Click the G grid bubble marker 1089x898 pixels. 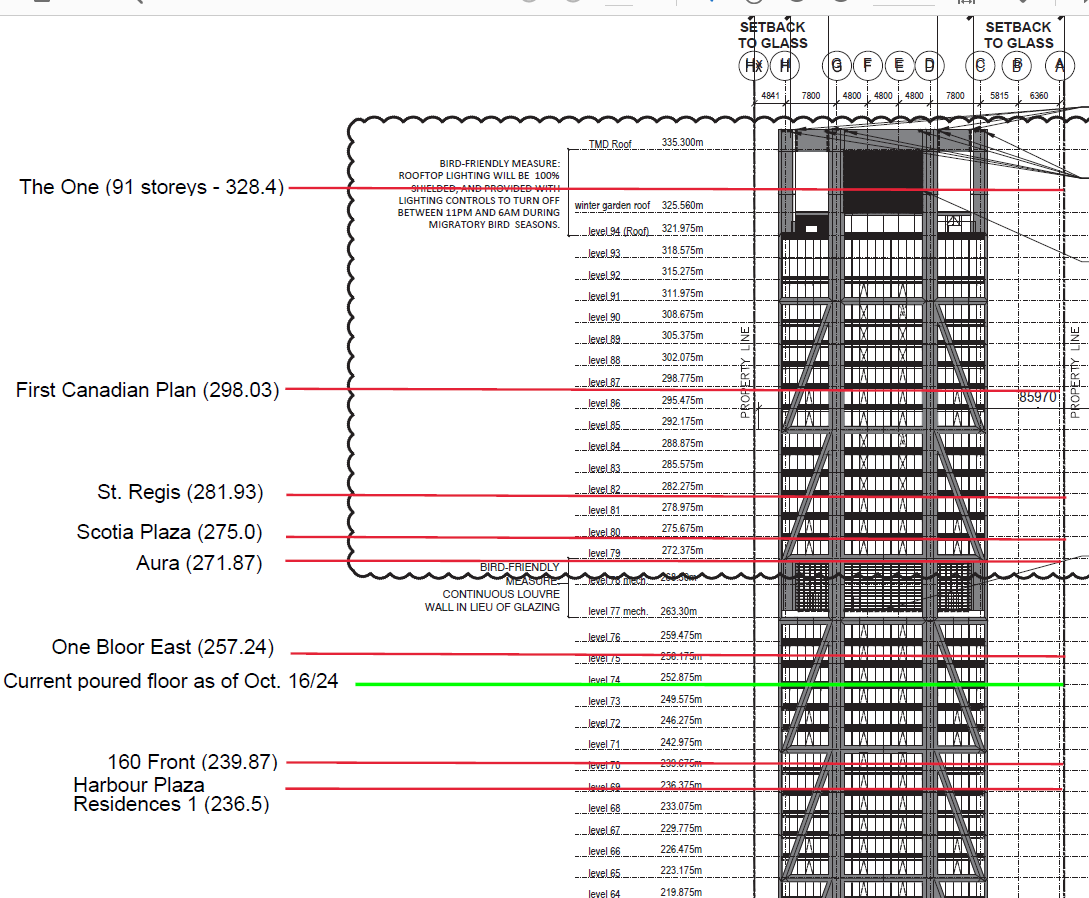[x=837, y=66]
